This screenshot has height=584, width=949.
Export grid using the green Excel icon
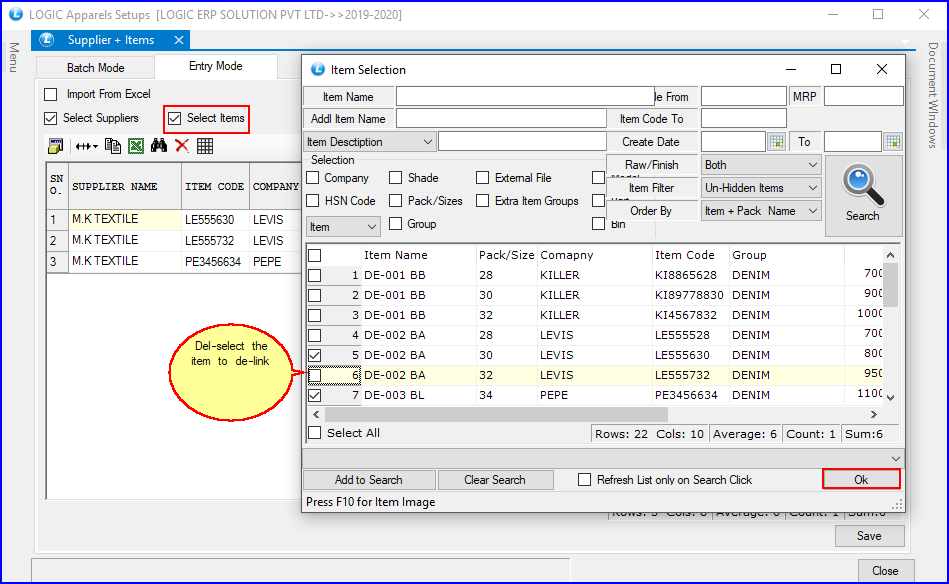click(136, 146)
